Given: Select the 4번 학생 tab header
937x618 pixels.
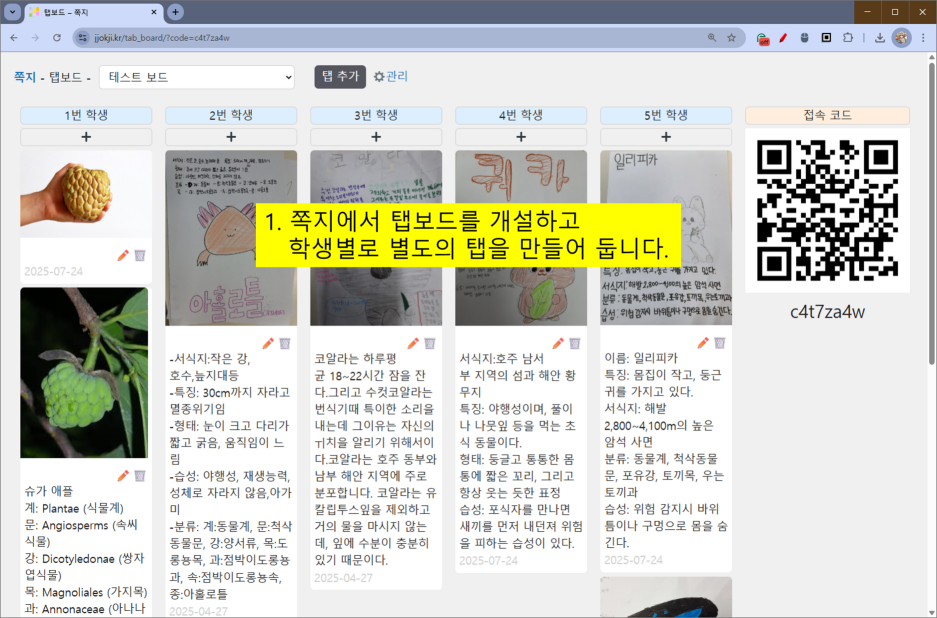Looking at the screenshot, I should coord(521,115).
